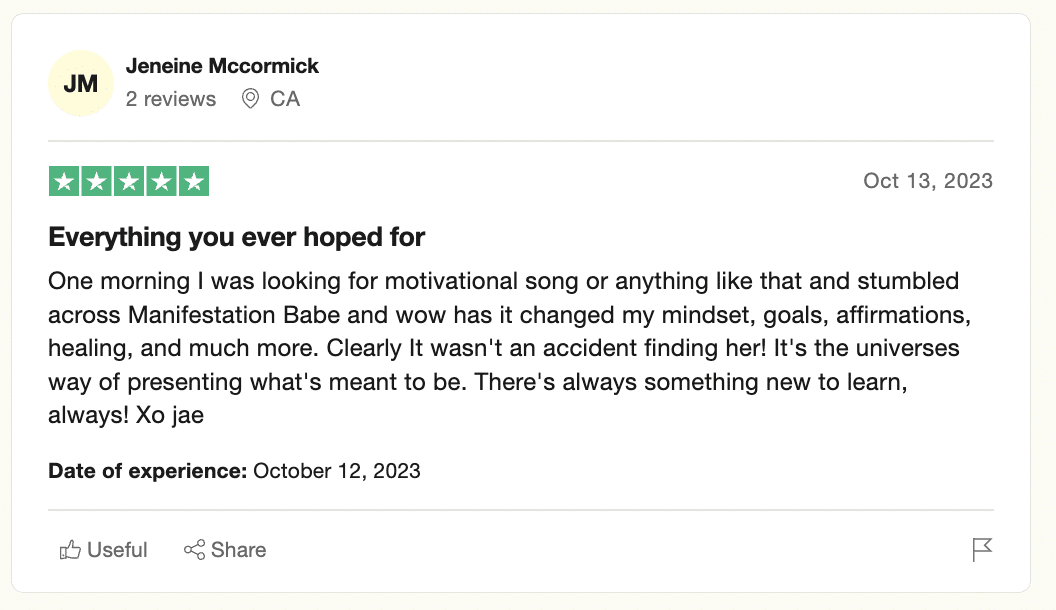Open Jeneine Mccormick's profile name link
This screenshot has height=610, width=1056.
click(x=222, y=66)
